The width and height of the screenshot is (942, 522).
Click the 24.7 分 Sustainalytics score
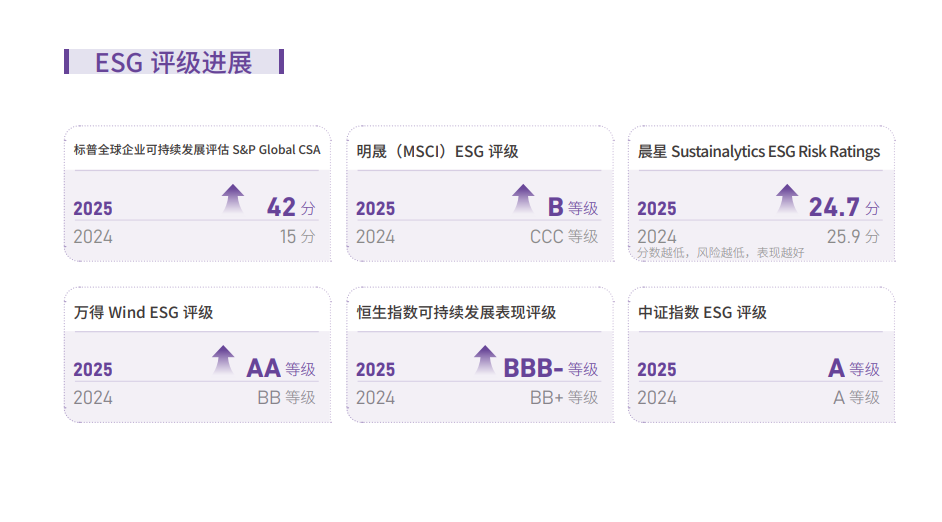[844, 208]
